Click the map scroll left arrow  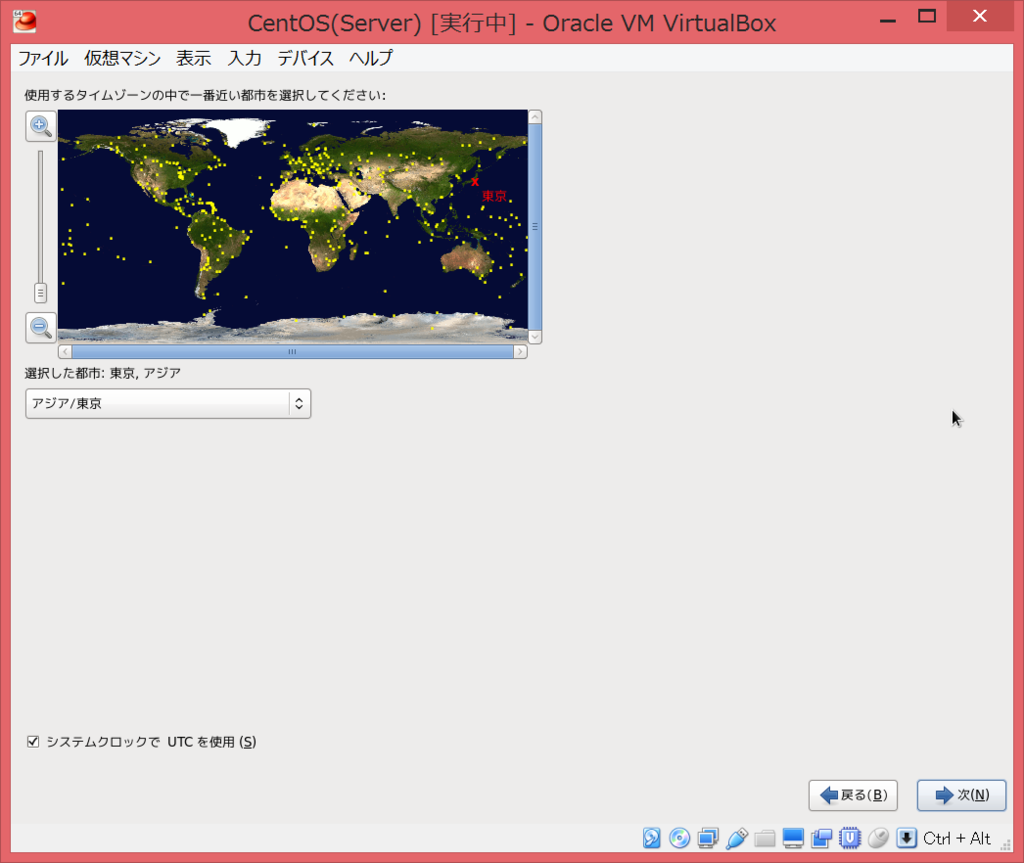click(x=65, y=351)
